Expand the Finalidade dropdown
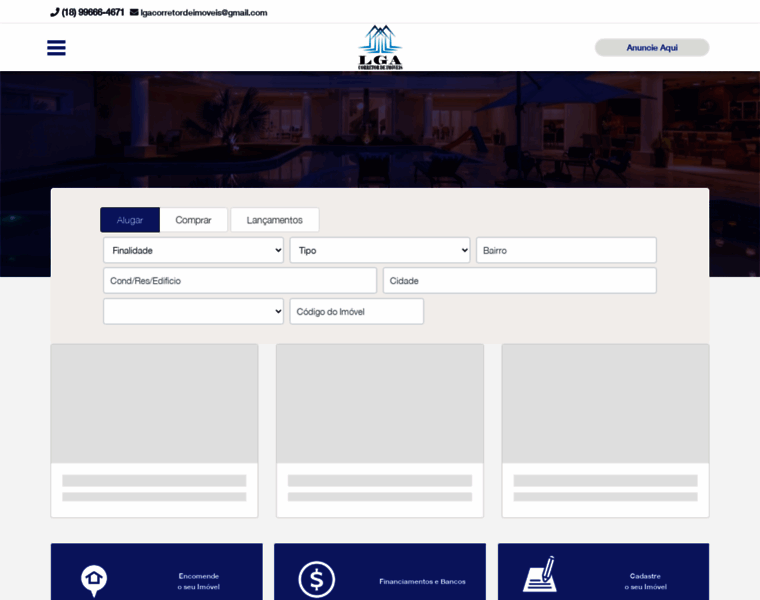 pyautogui.click(x=193, y=250)
